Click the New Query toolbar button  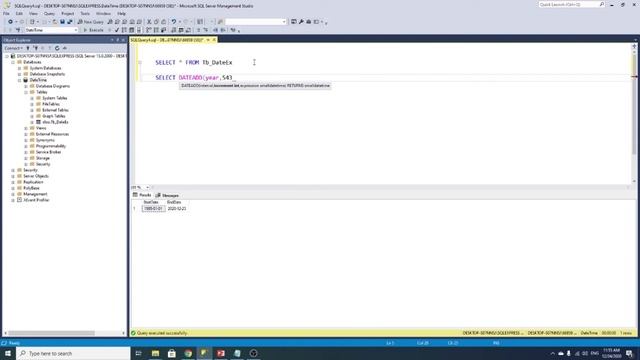(90, 22)
